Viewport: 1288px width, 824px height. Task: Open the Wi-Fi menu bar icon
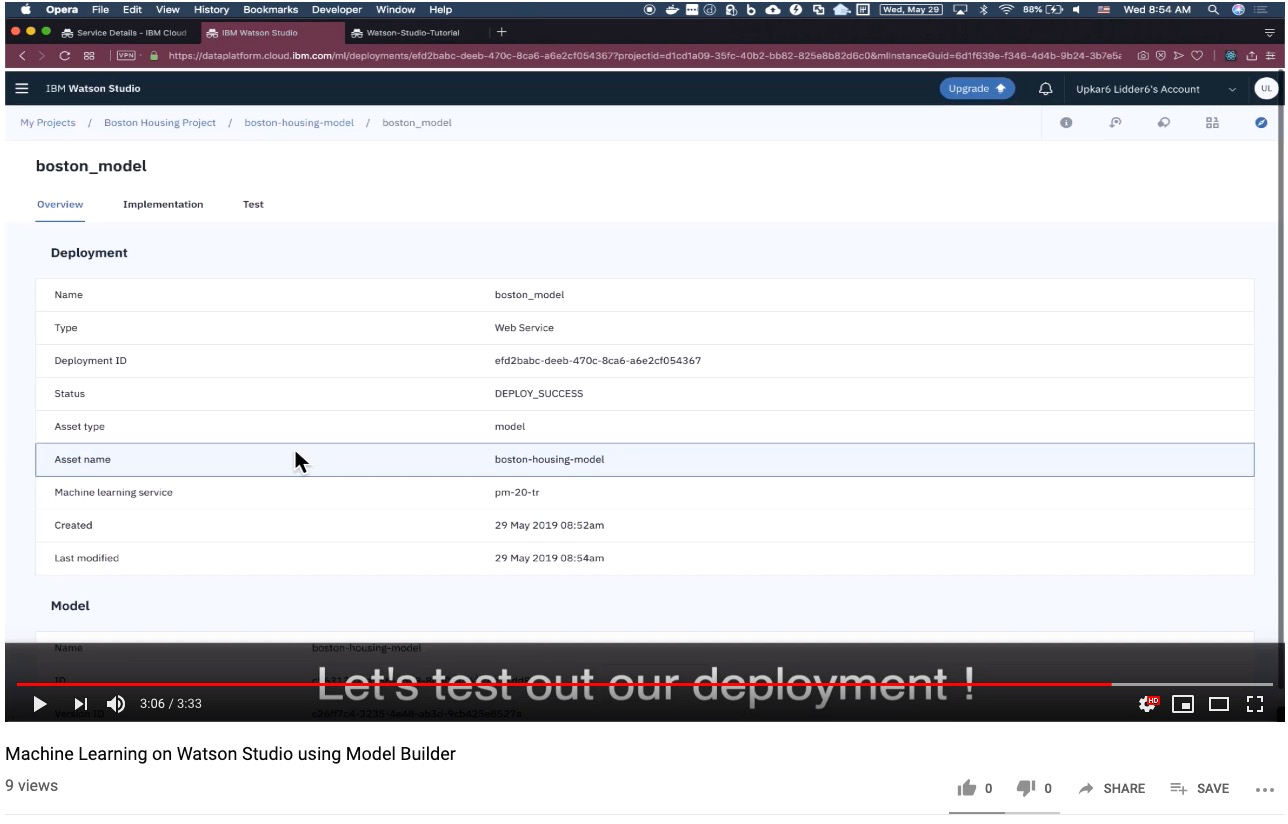1007,9
